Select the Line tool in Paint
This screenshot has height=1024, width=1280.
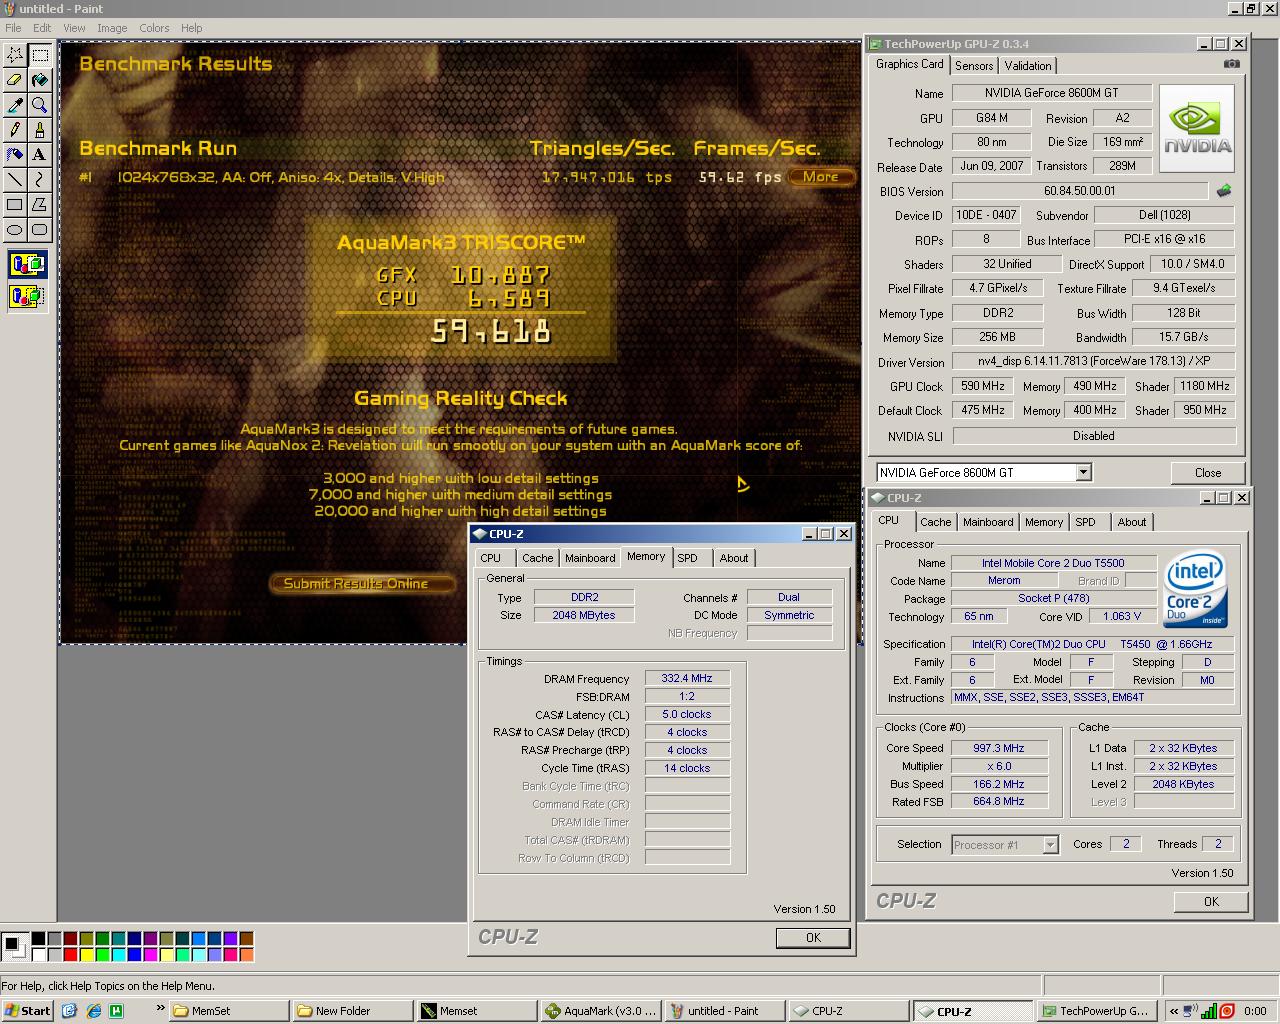(15, 180)
